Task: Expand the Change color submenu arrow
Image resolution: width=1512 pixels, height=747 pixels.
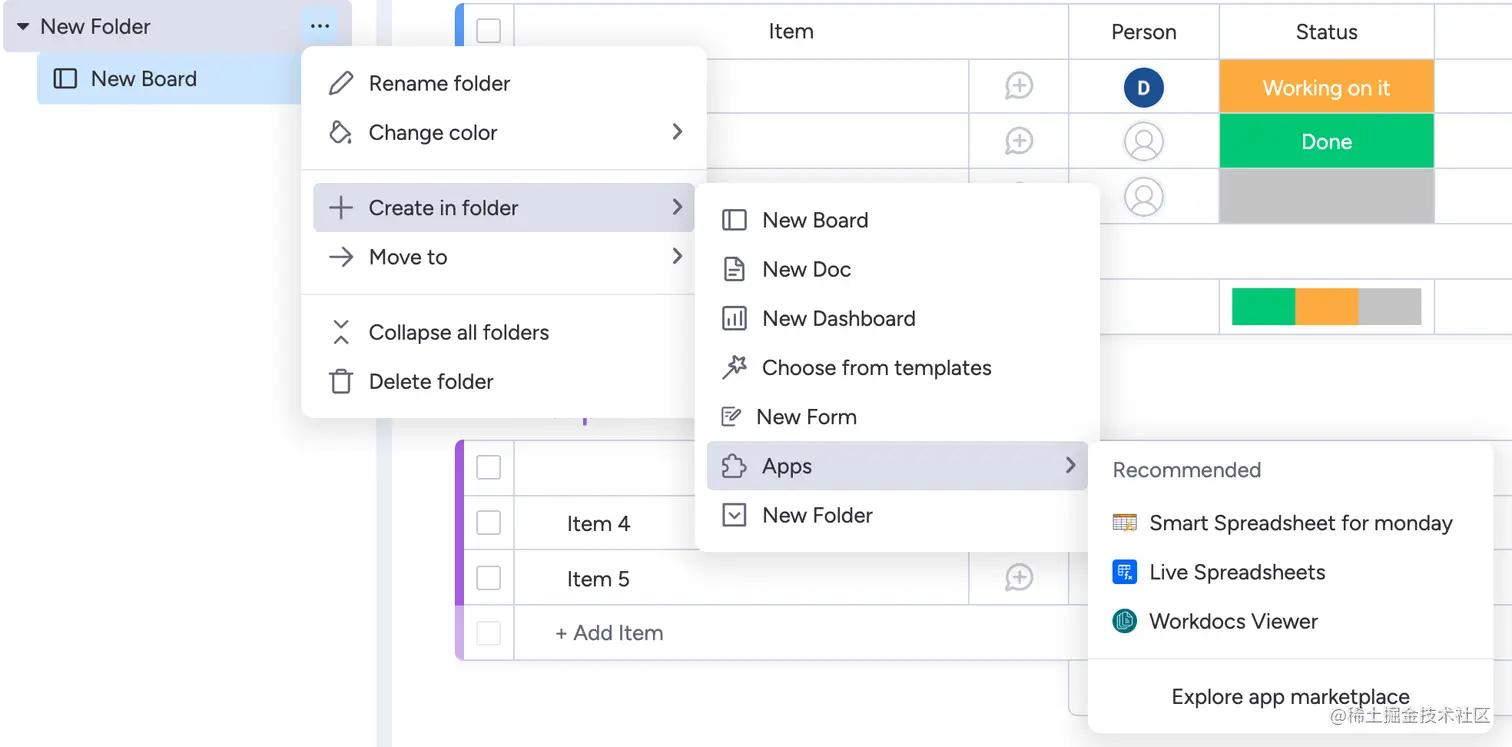Action: 677,132
